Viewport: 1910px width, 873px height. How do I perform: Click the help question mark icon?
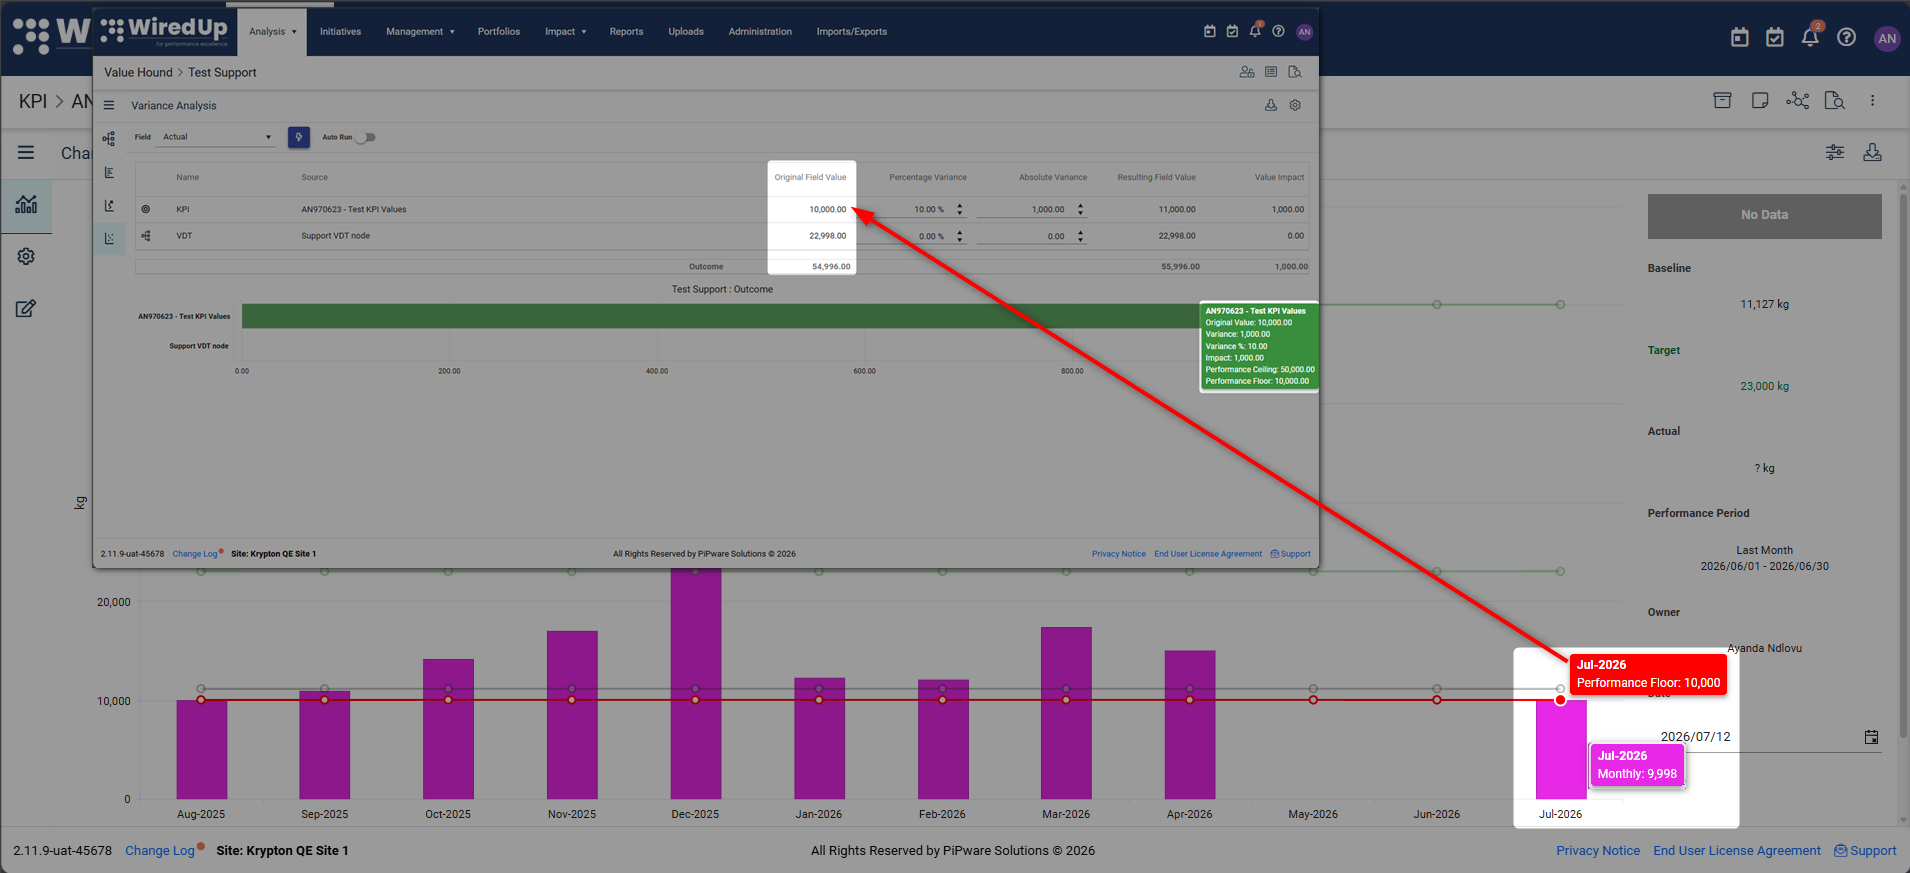[1847, 38]
